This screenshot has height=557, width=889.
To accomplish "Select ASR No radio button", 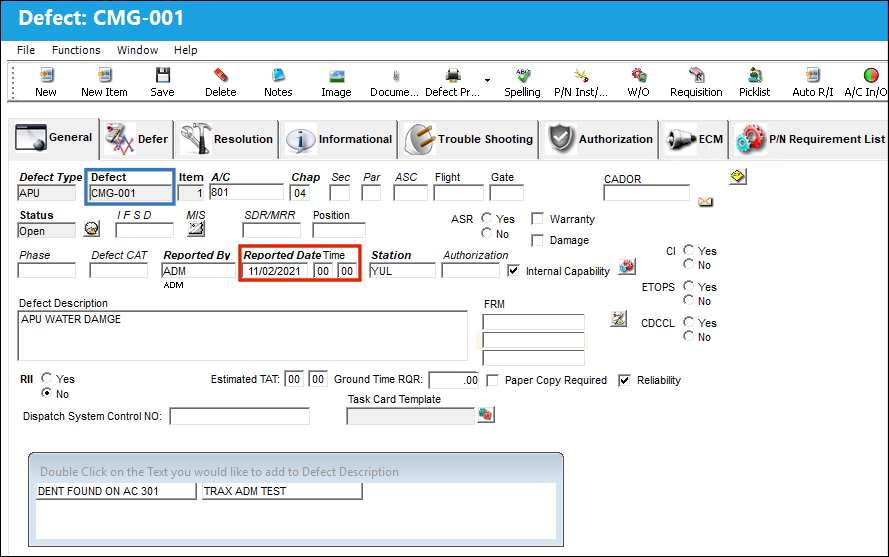I will pyautogui.click(x=486, y=233).
